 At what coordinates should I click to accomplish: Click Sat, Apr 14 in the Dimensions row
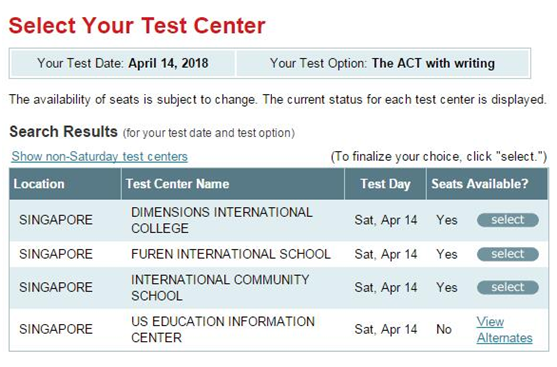tap(385, 220)
